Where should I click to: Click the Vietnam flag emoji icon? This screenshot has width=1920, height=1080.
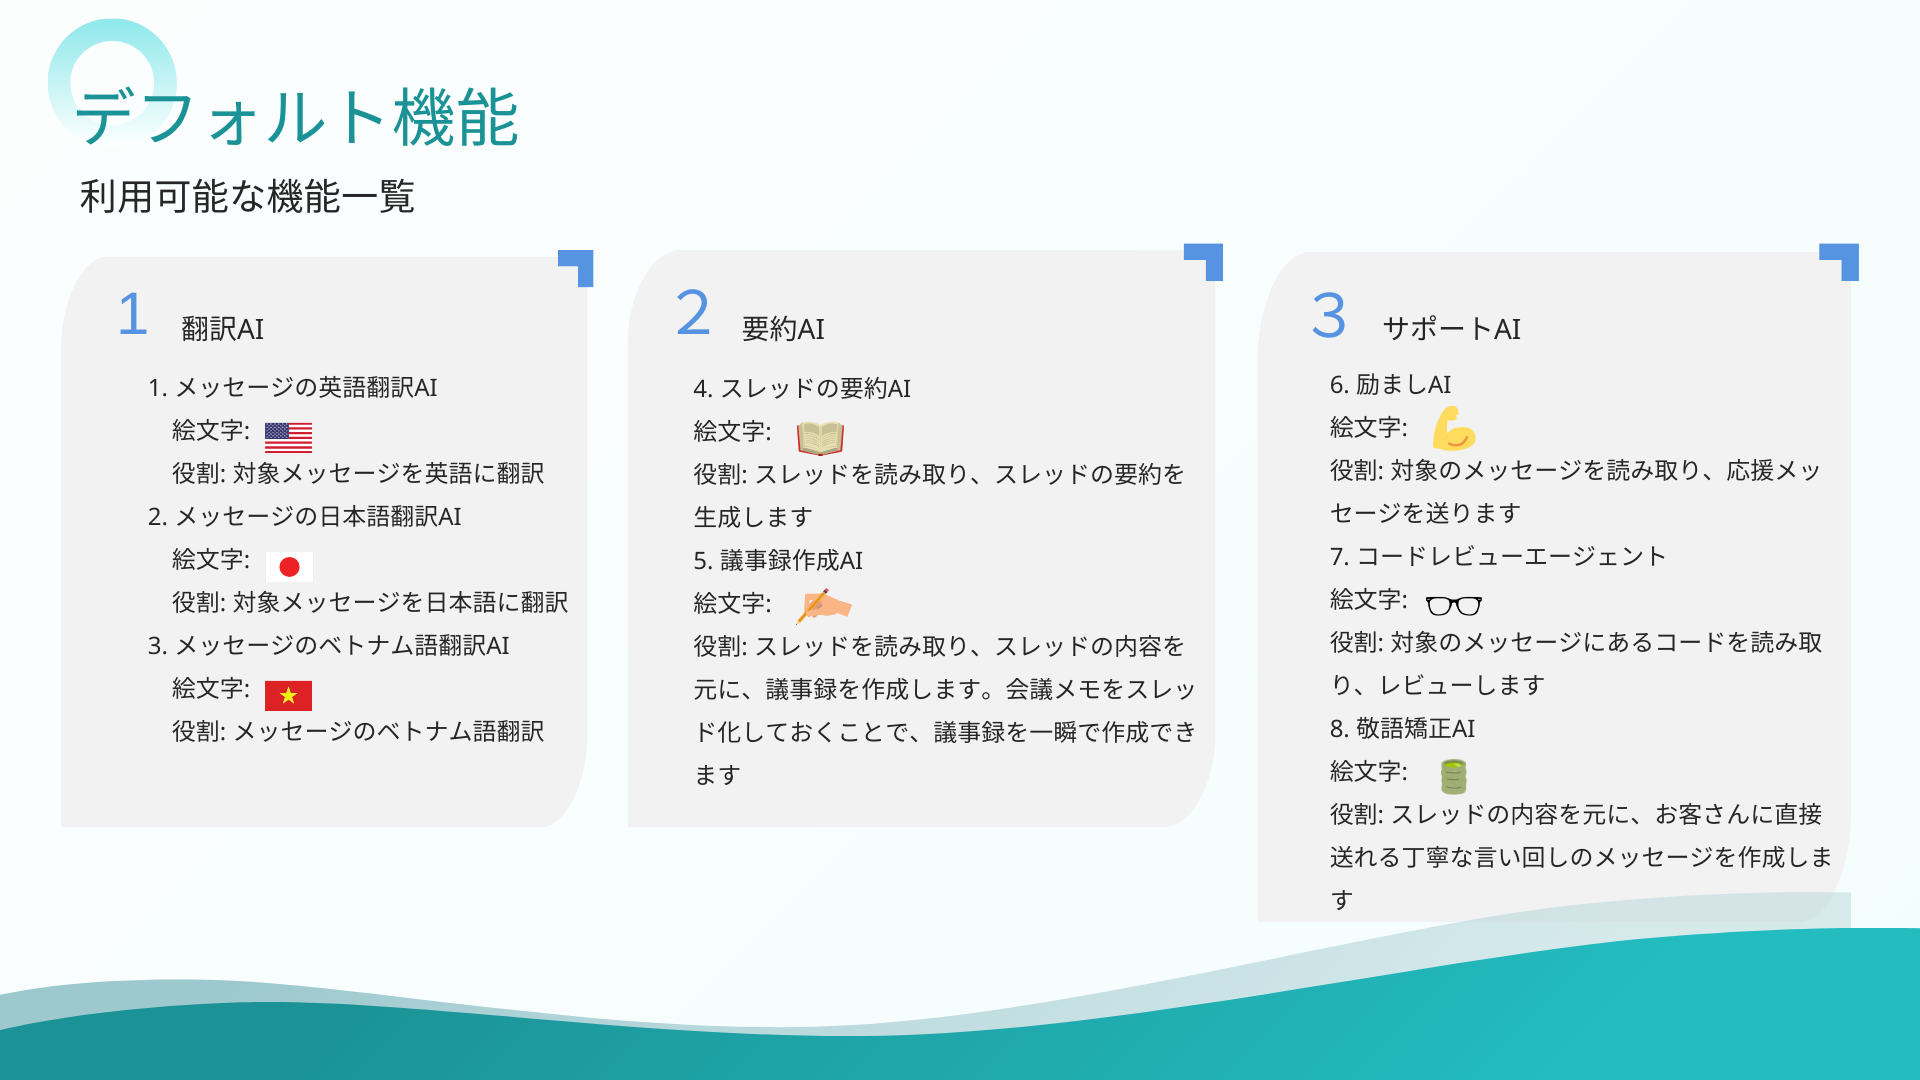(288, 695)
